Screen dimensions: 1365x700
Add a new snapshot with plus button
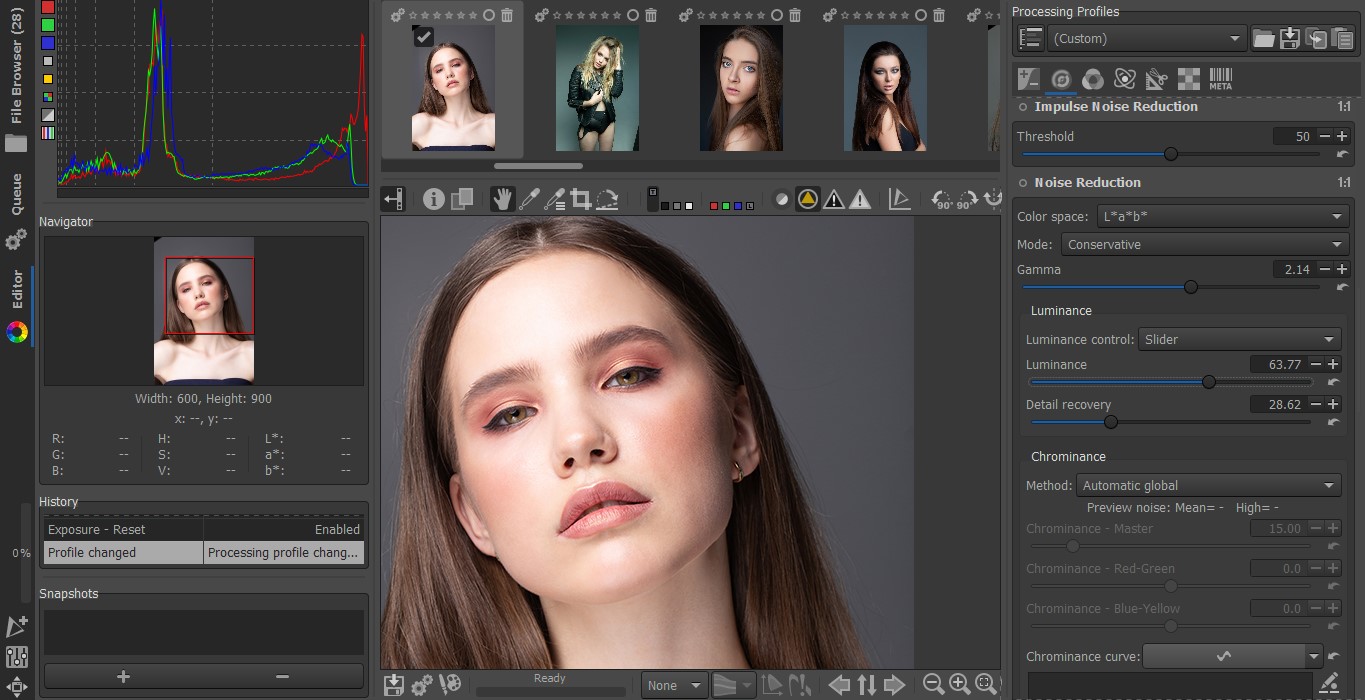(124, 676)
